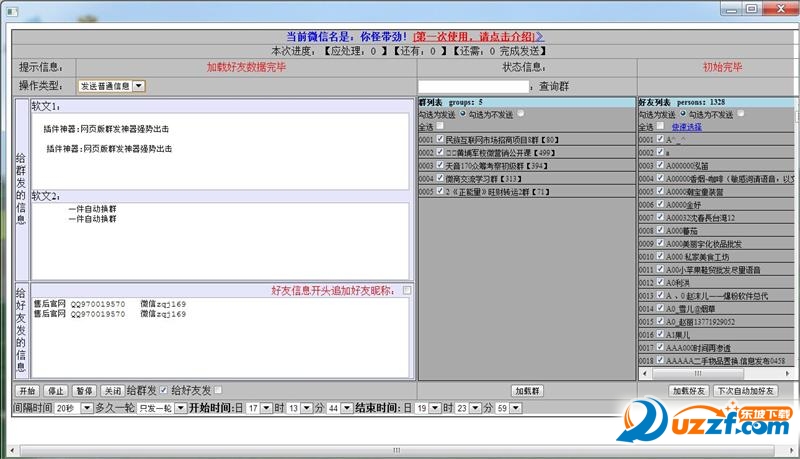Uncheck friend 0006 A0000金好
This screenshot has width=800, height=459.
[660, 204]
